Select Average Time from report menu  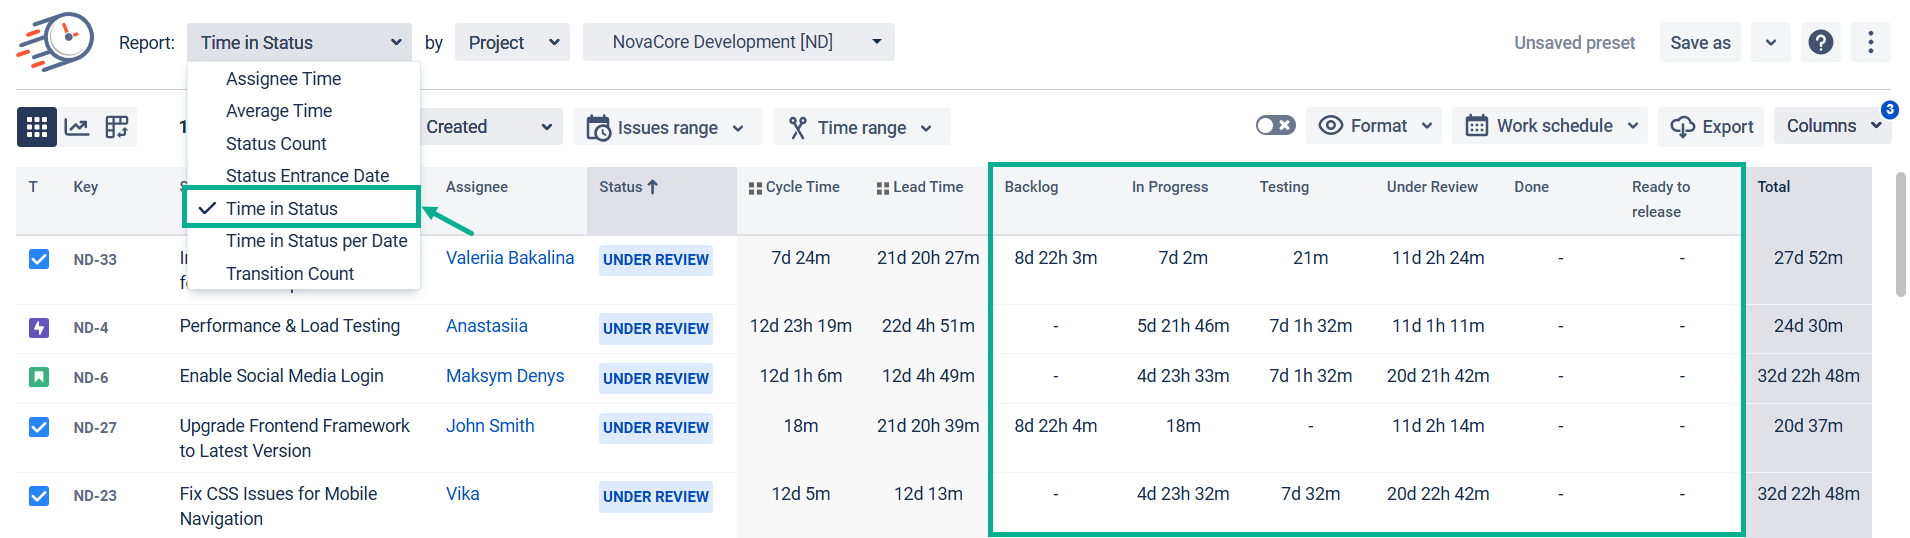pos(279,111)
